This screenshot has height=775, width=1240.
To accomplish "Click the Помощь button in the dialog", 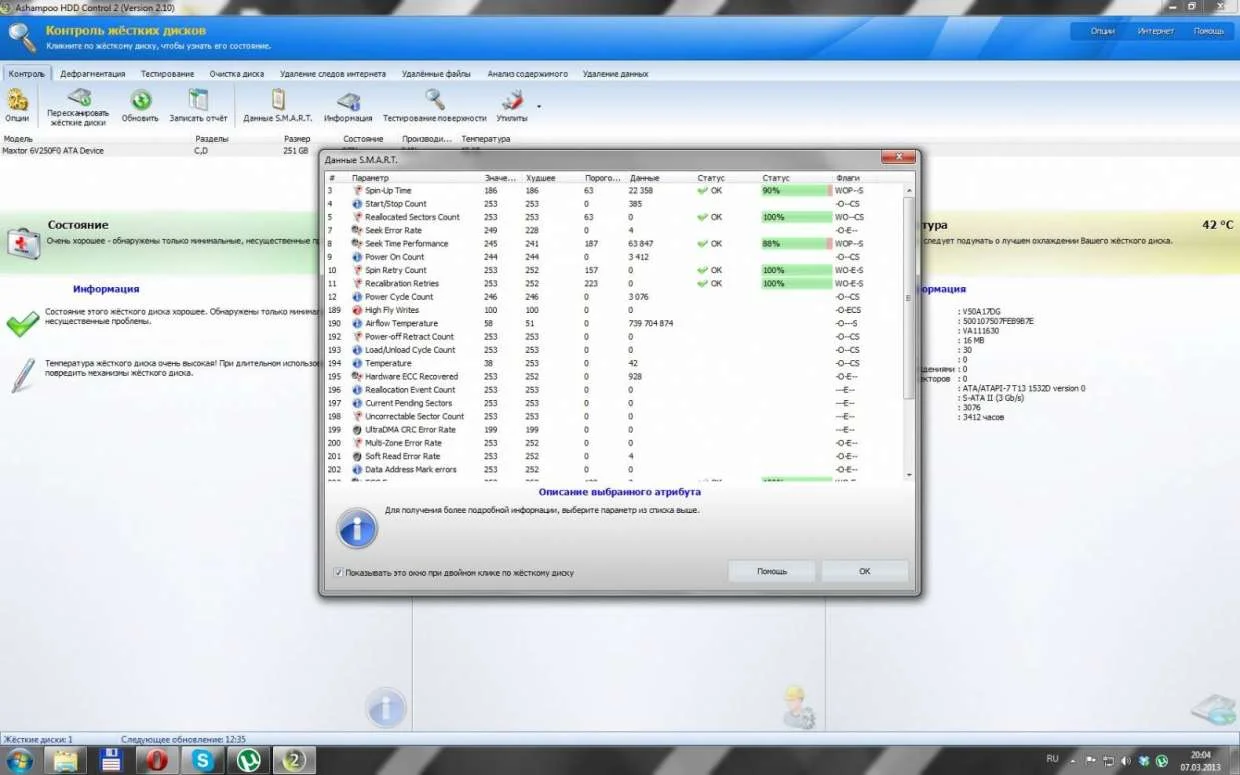I will pyautogui.click(x=771, y=571).
